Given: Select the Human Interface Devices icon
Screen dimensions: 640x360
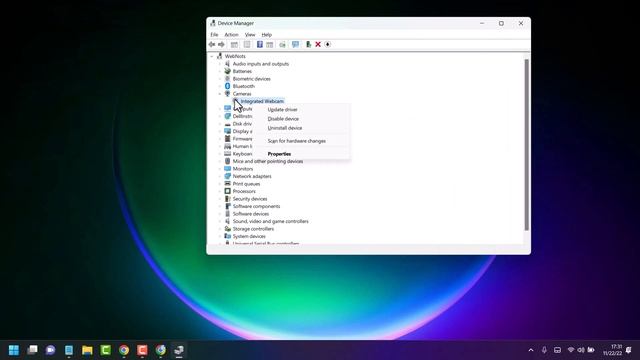Looking at the screenshot, I should coord(228,146).
